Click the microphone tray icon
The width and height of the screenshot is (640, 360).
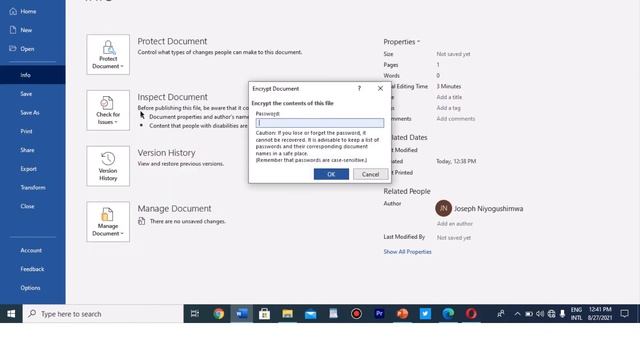coord(562,314)
